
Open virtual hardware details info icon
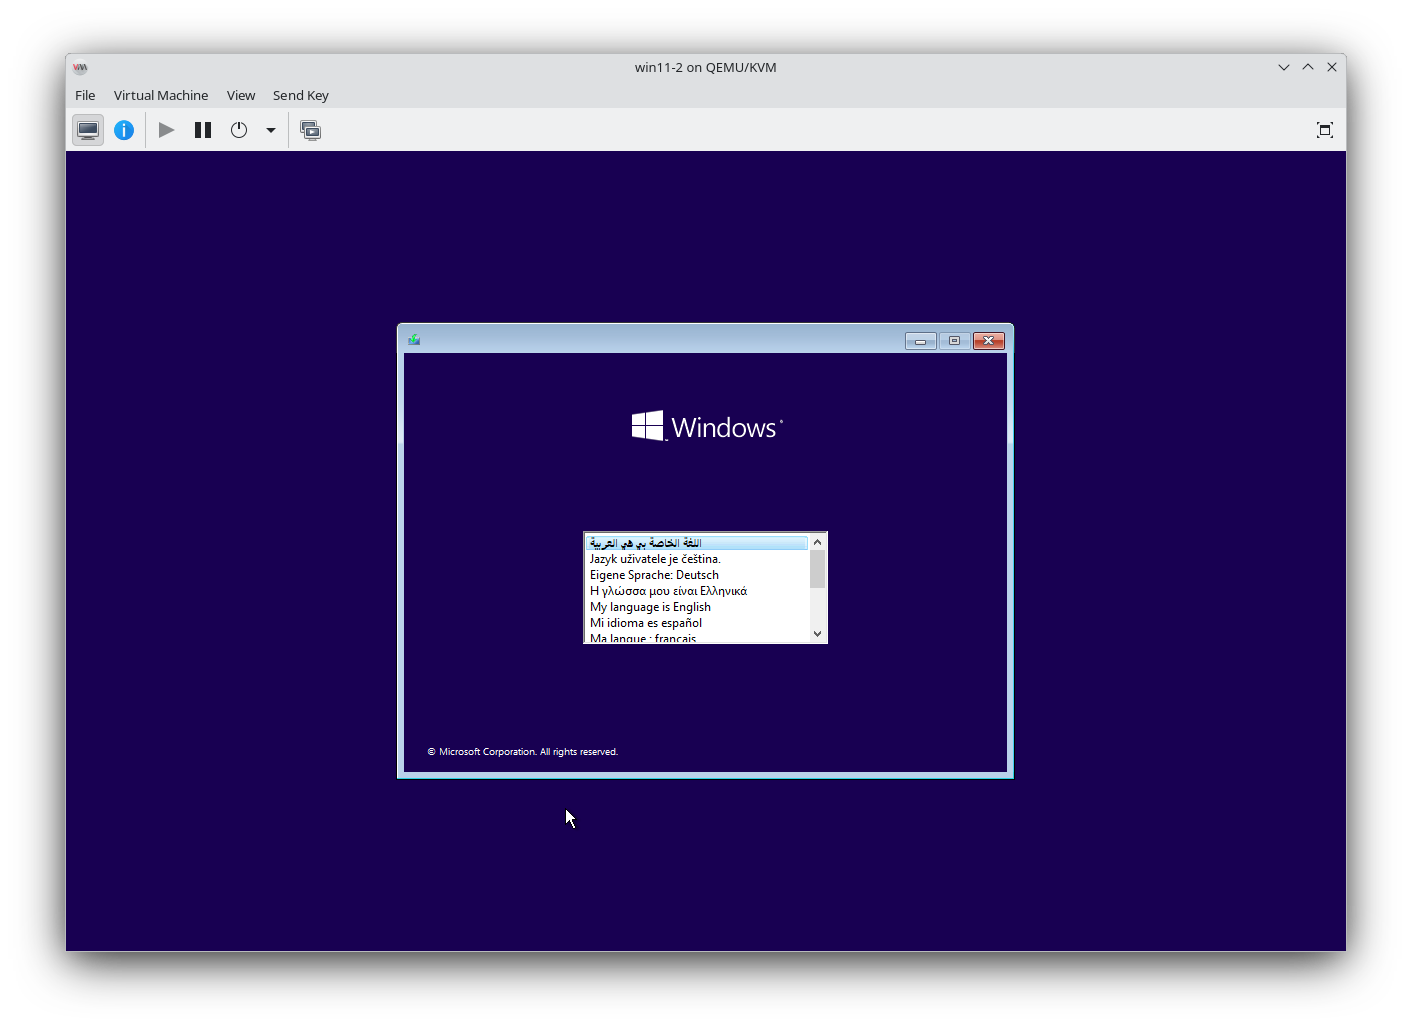(x=124, y=130)
